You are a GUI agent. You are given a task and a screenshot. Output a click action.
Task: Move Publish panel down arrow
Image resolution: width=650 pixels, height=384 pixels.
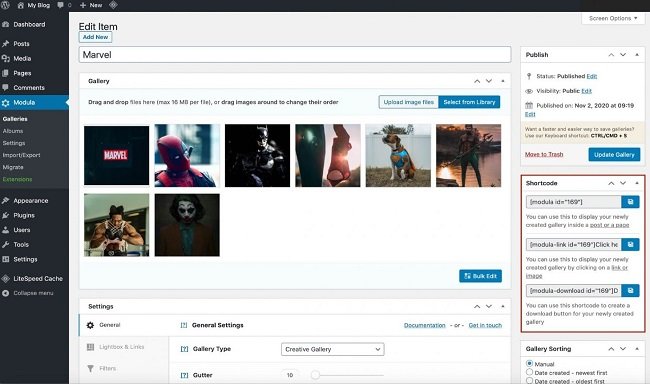pos(623,55)
